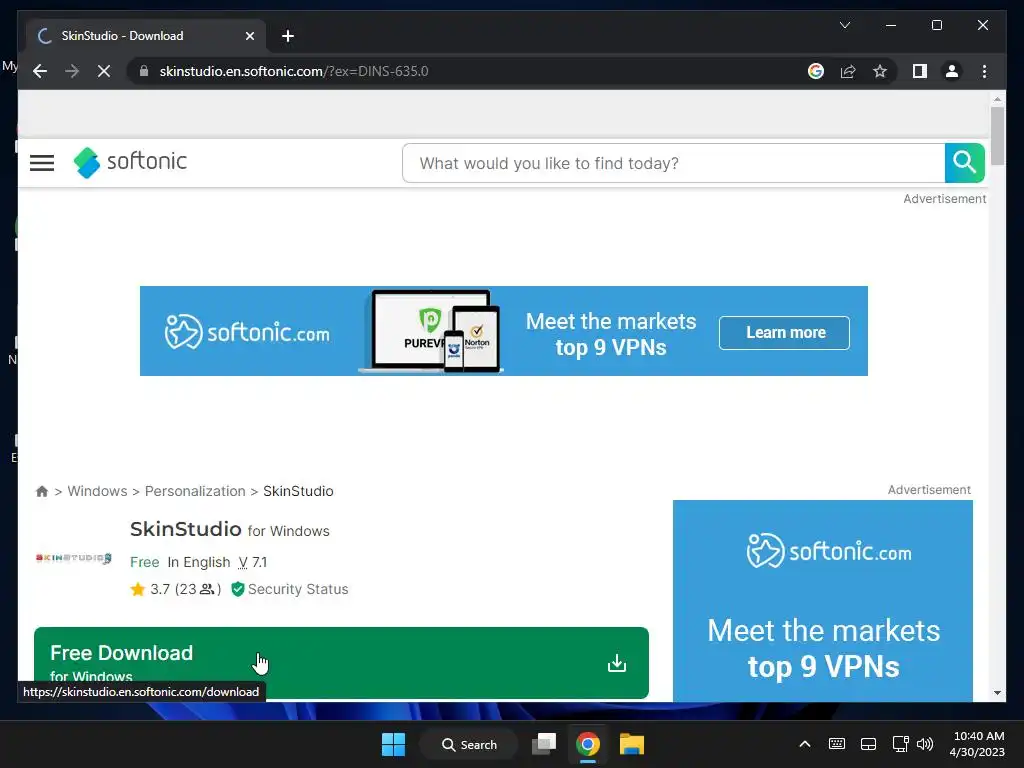Click Meet the markets top 9 VPNs banner text
This screenshot has height=768, width=1024.
(611, 334)
